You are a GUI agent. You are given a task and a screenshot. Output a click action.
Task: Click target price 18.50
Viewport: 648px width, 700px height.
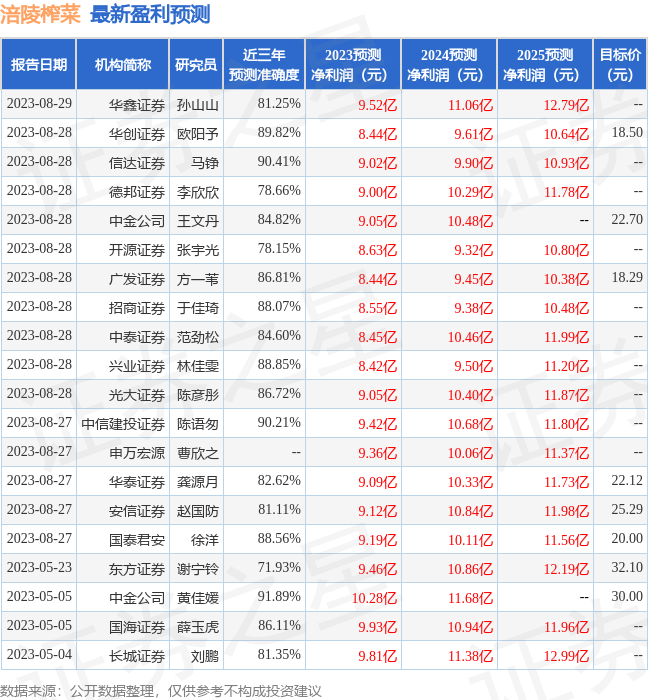[x=627, y=132]
